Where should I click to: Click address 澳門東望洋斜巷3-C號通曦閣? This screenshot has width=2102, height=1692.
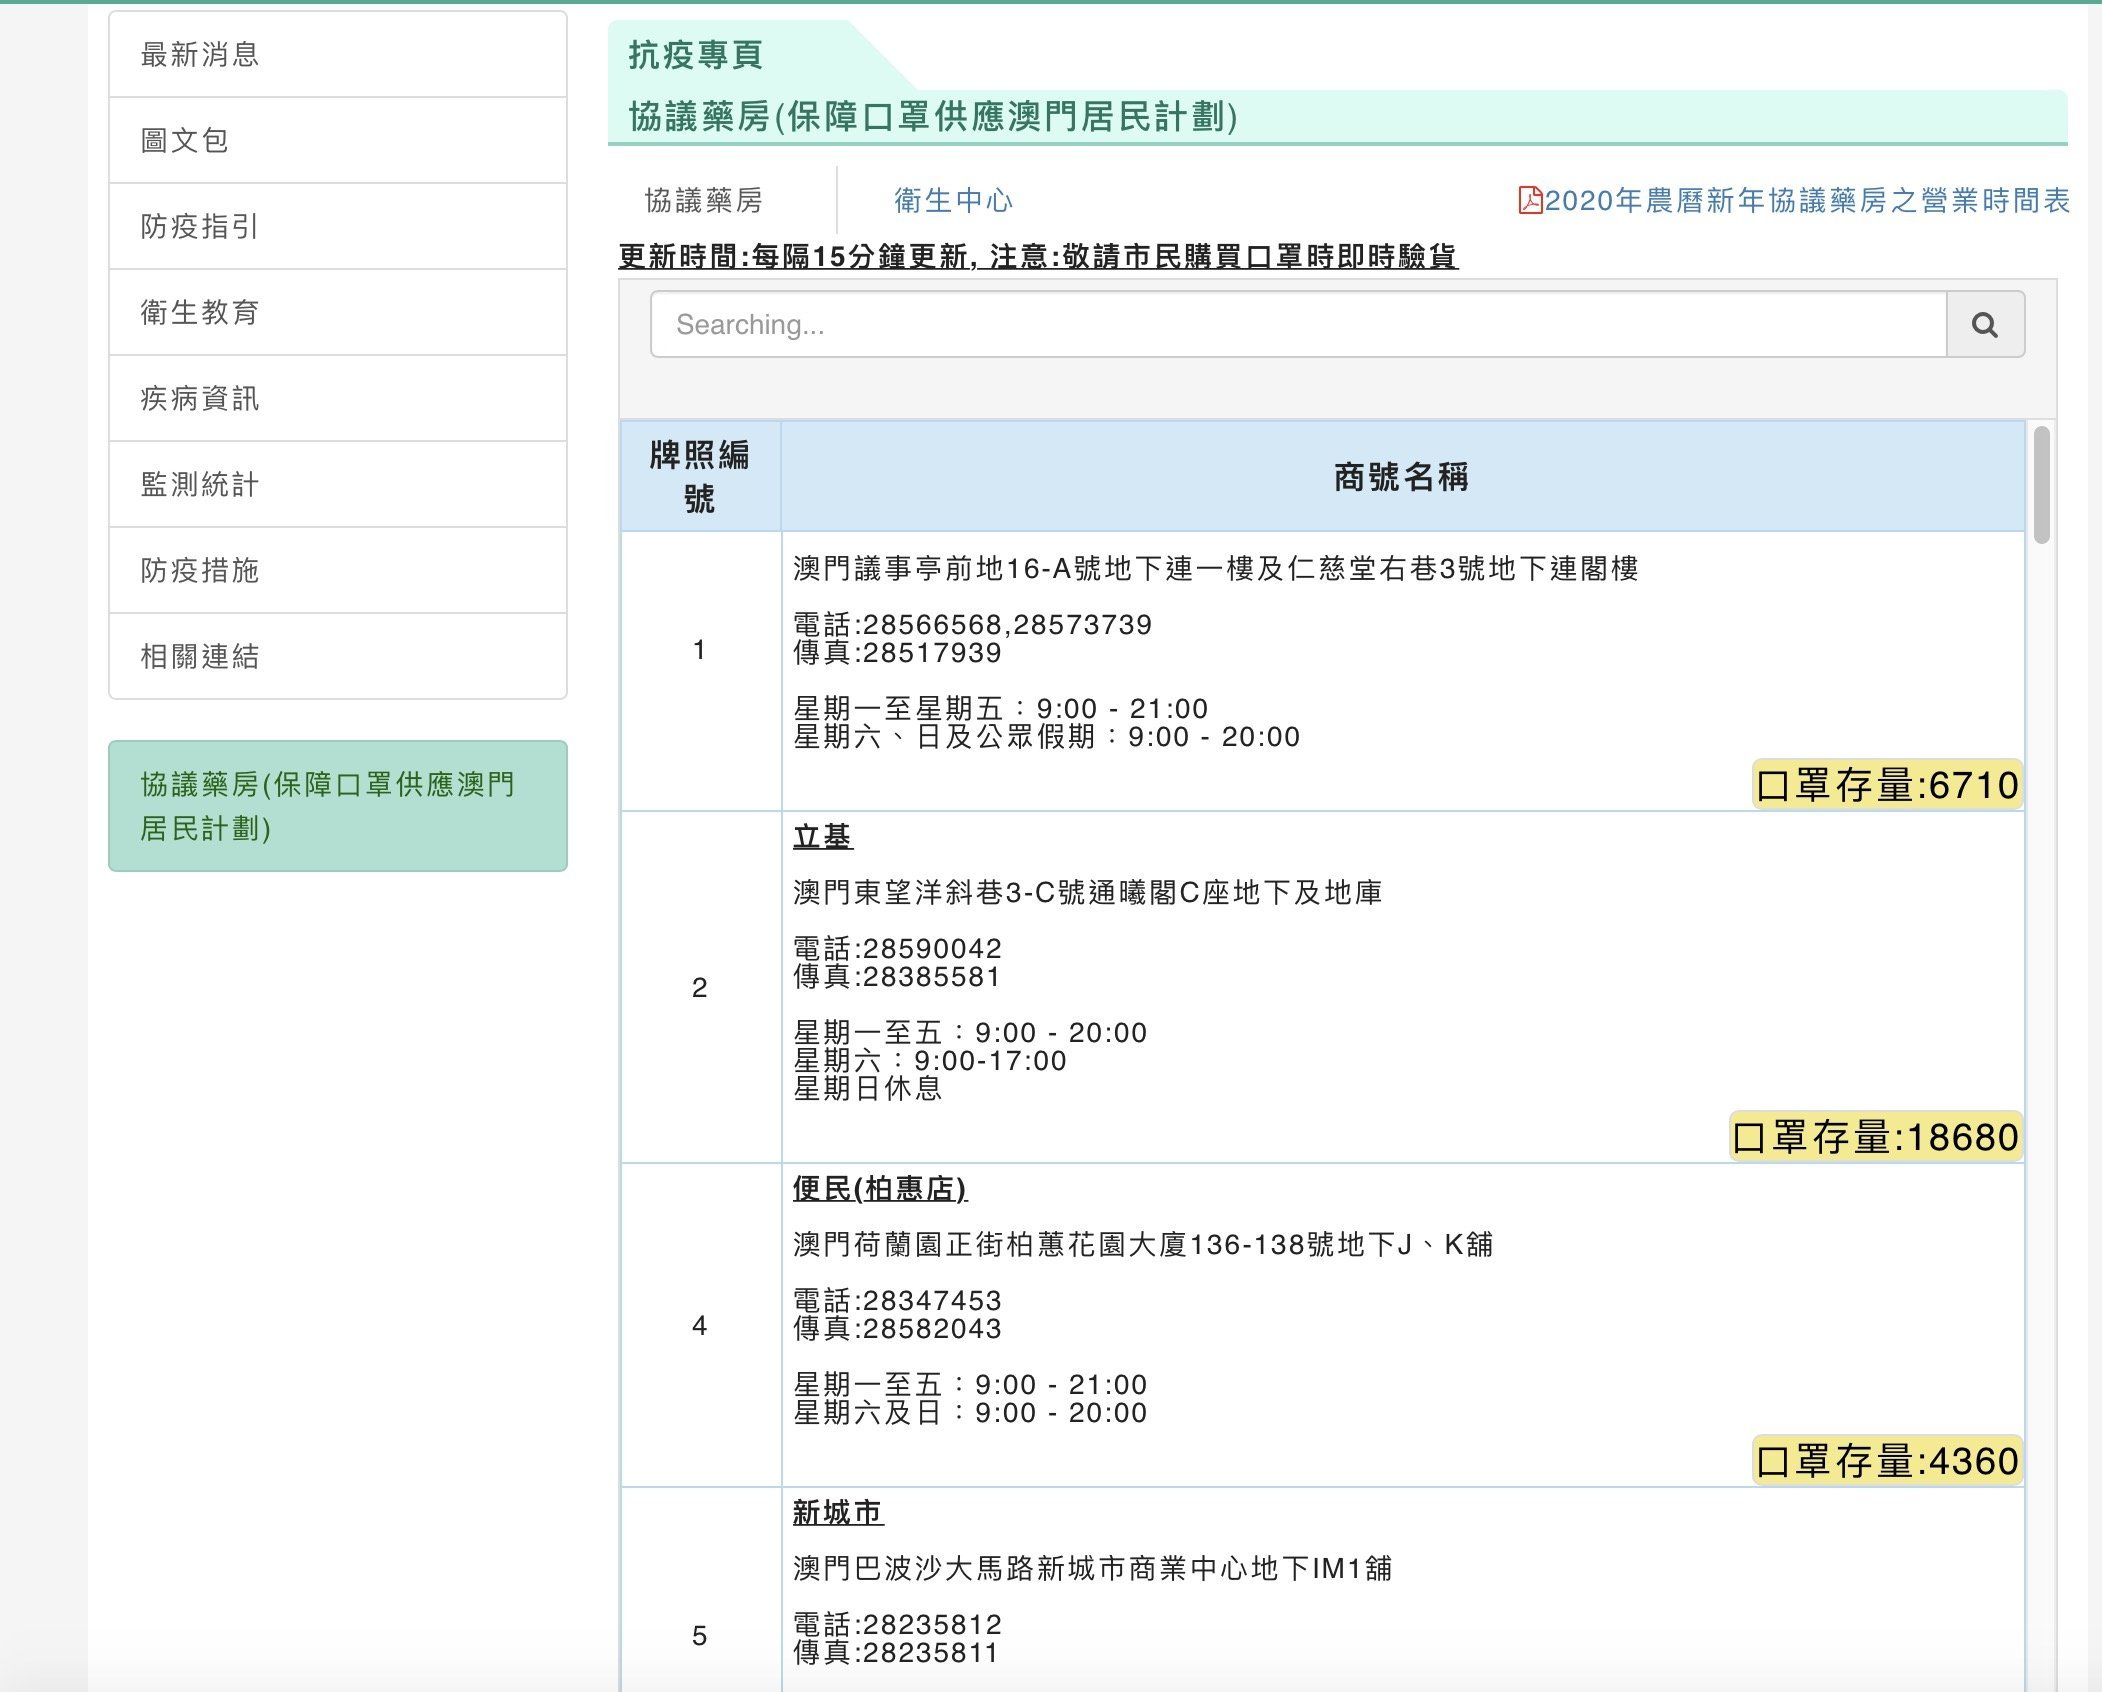pyautogui.click(x=1087, y=892)
